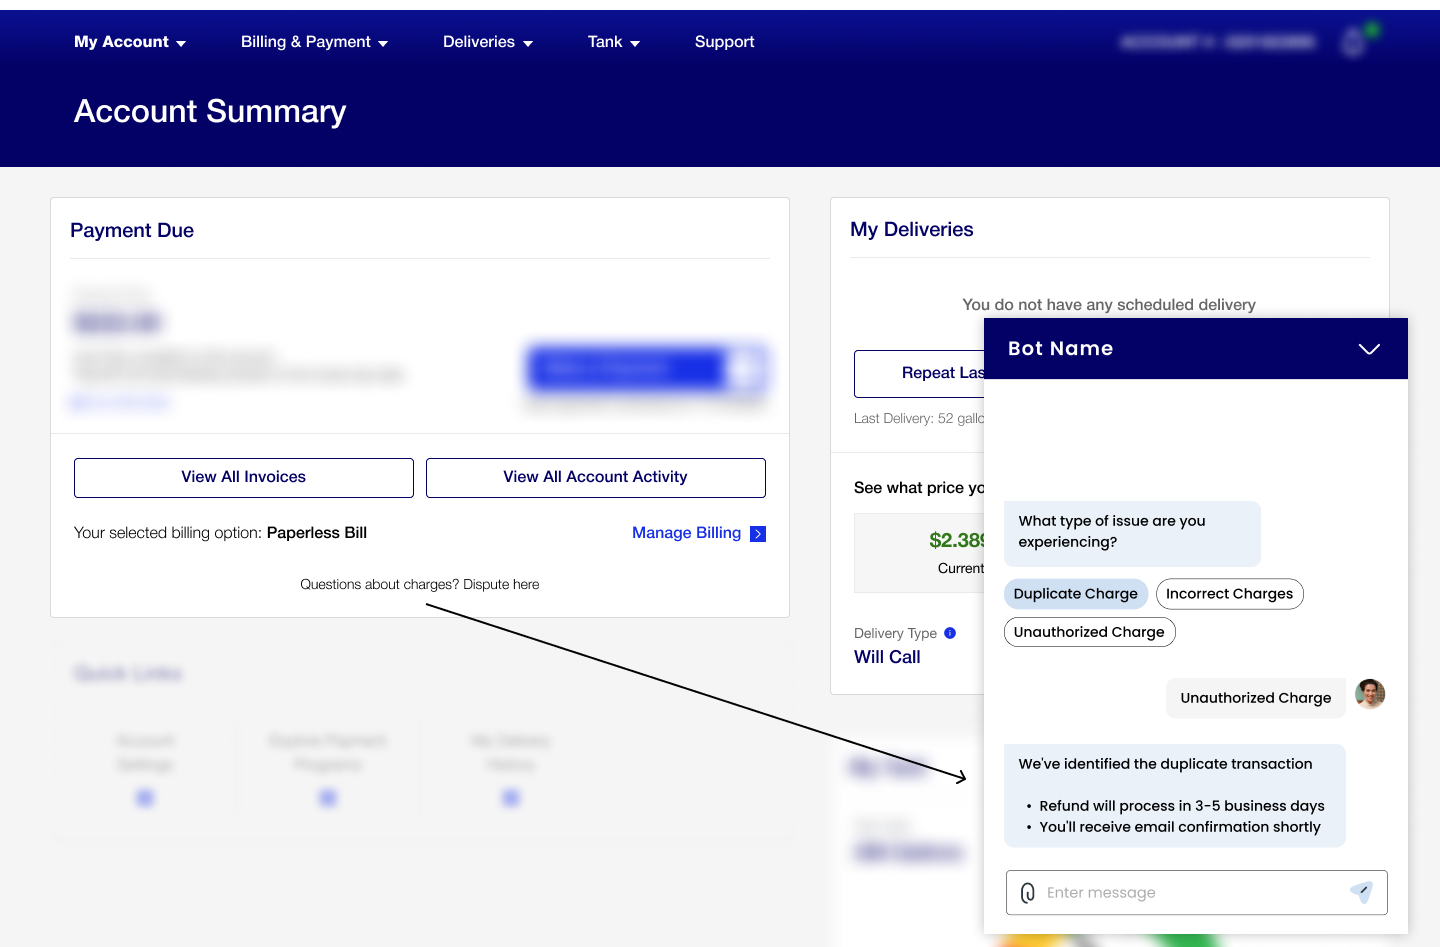Click the Delivery Type info icon
The image size is (1440, 947).
click(x=950, y=633)
